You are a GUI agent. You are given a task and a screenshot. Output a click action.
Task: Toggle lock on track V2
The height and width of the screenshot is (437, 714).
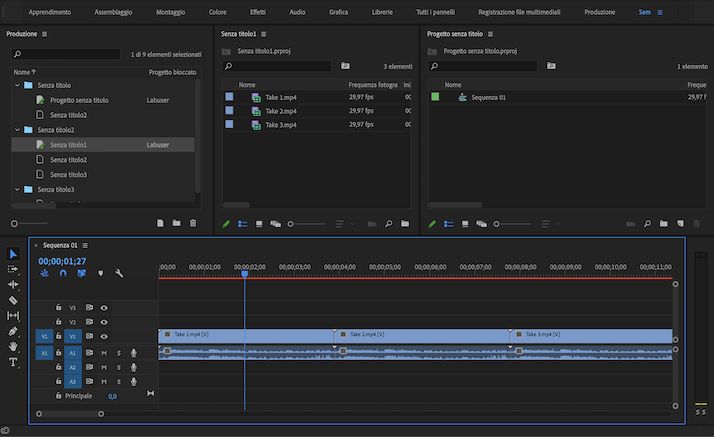point(59,322)
